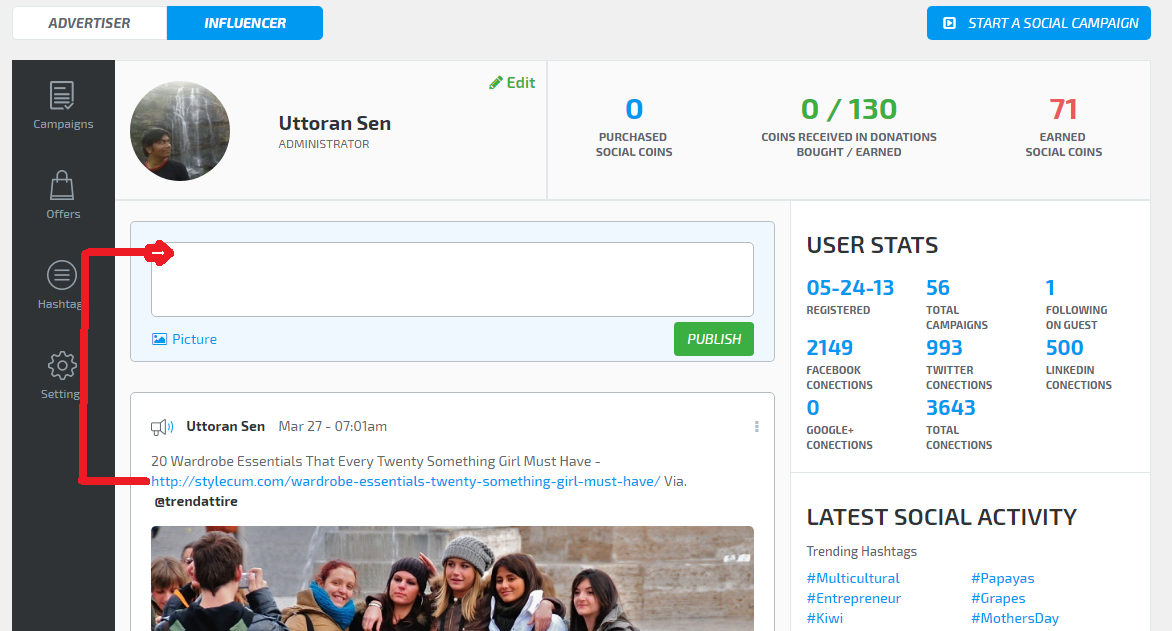Click the 2149 Facebook connections stat

830,348
